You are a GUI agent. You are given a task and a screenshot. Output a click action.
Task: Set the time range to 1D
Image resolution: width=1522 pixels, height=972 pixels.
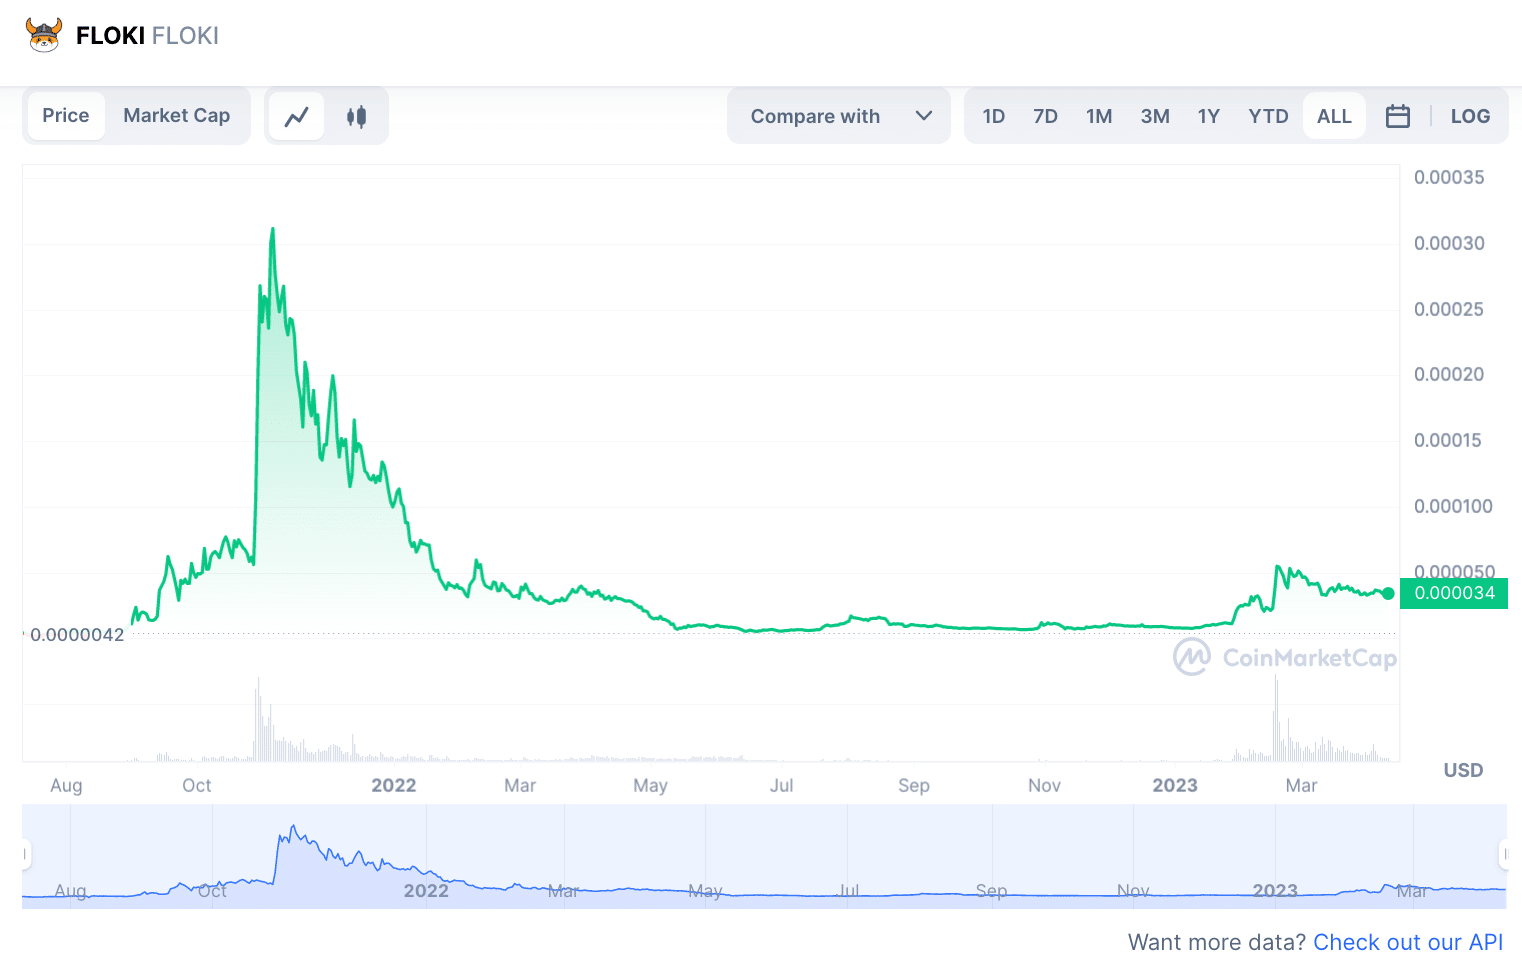(993, 116)
